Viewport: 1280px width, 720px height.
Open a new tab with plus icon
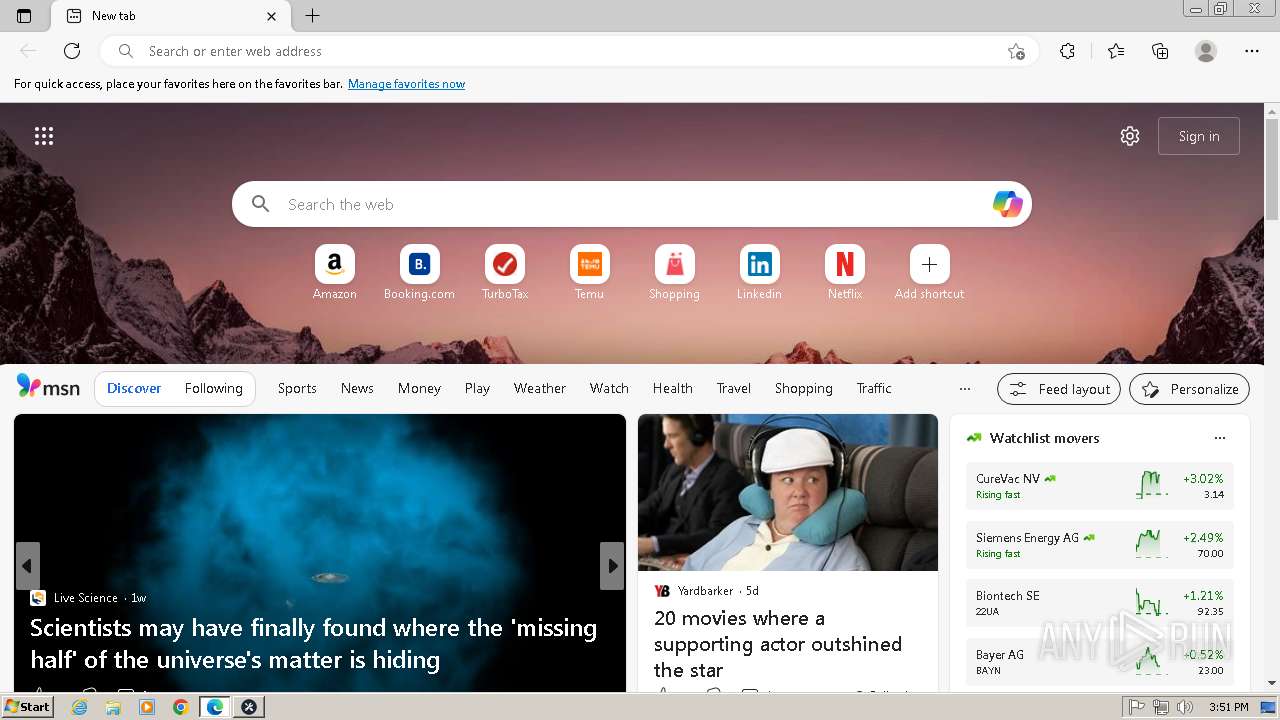pos(312,16)
